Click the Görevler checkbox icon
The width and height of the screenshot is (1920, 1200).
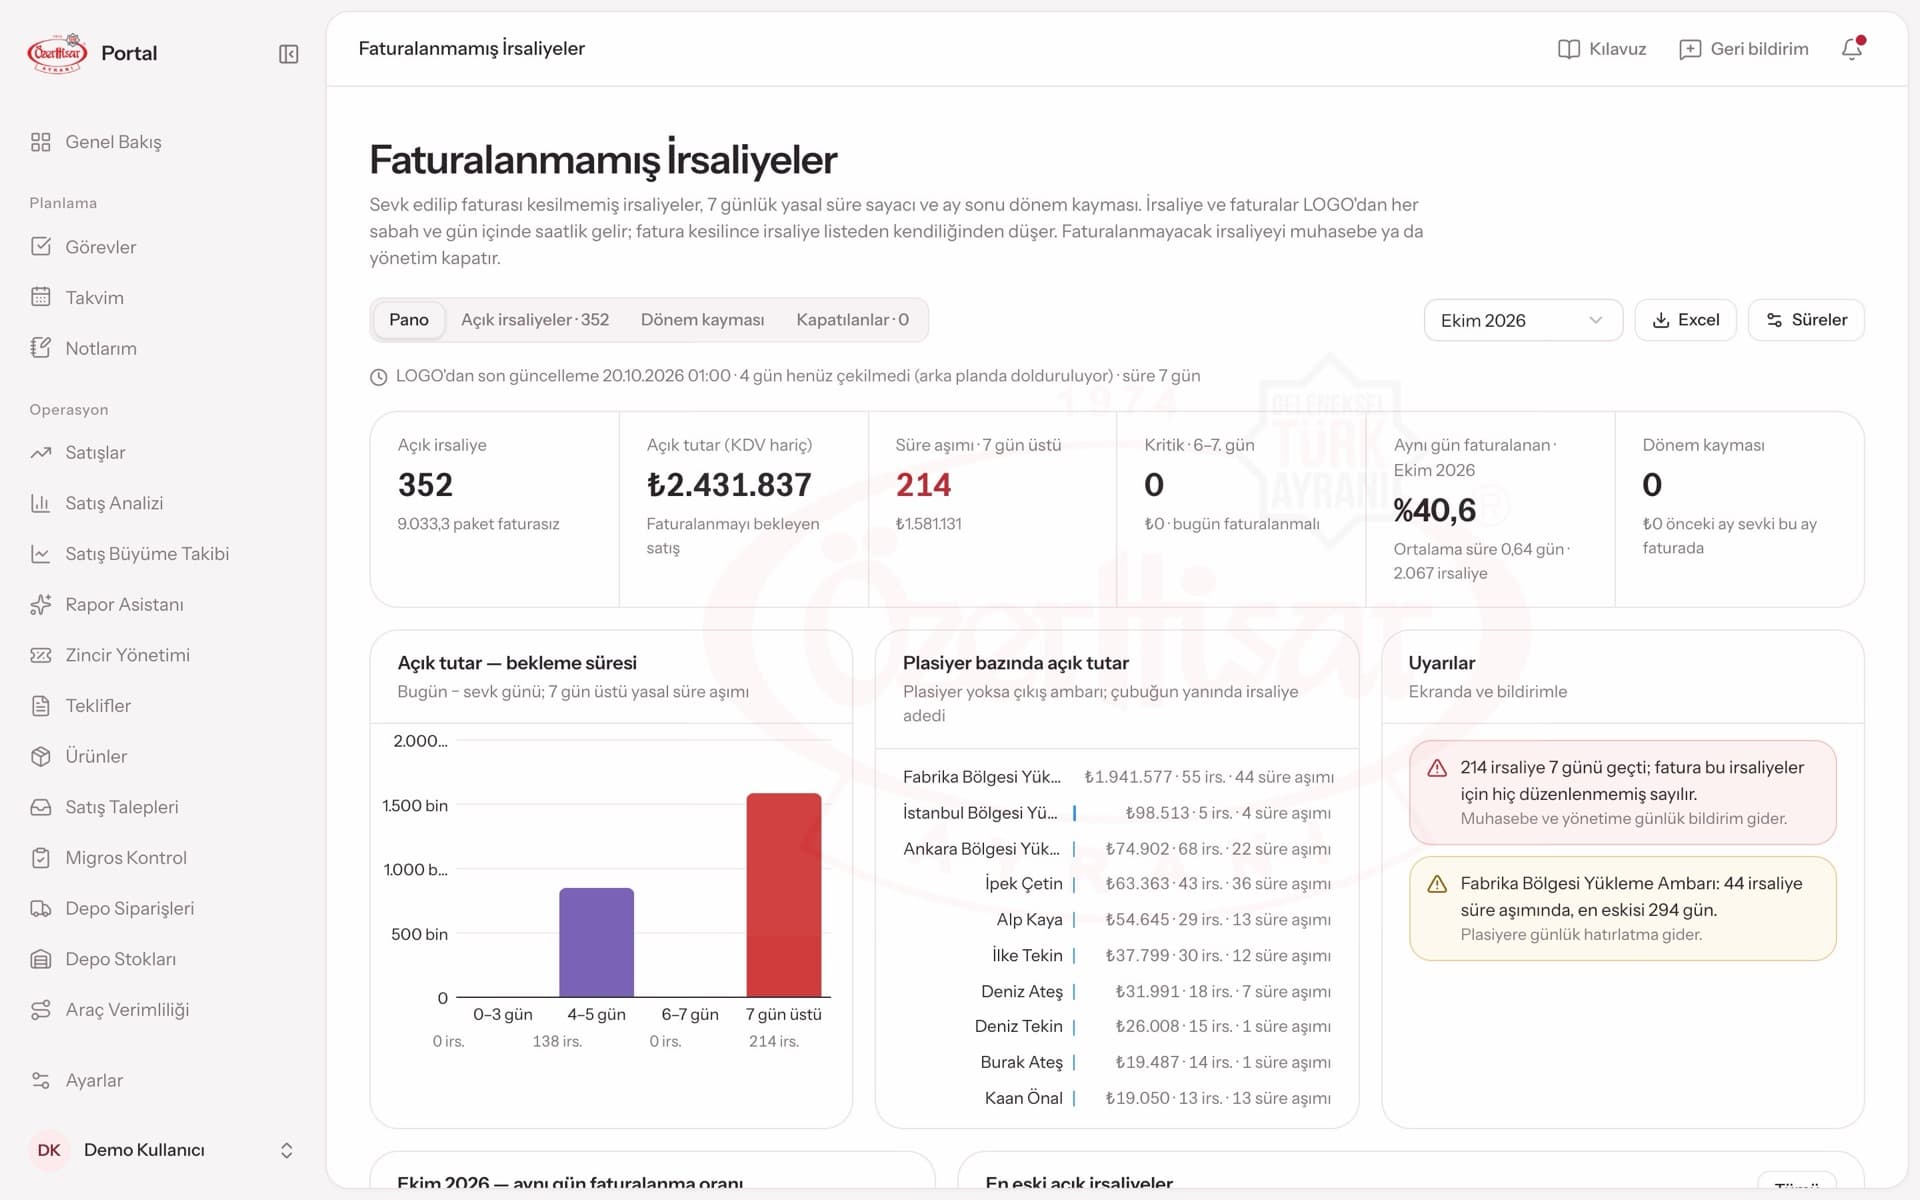click(x=40, y=247)
